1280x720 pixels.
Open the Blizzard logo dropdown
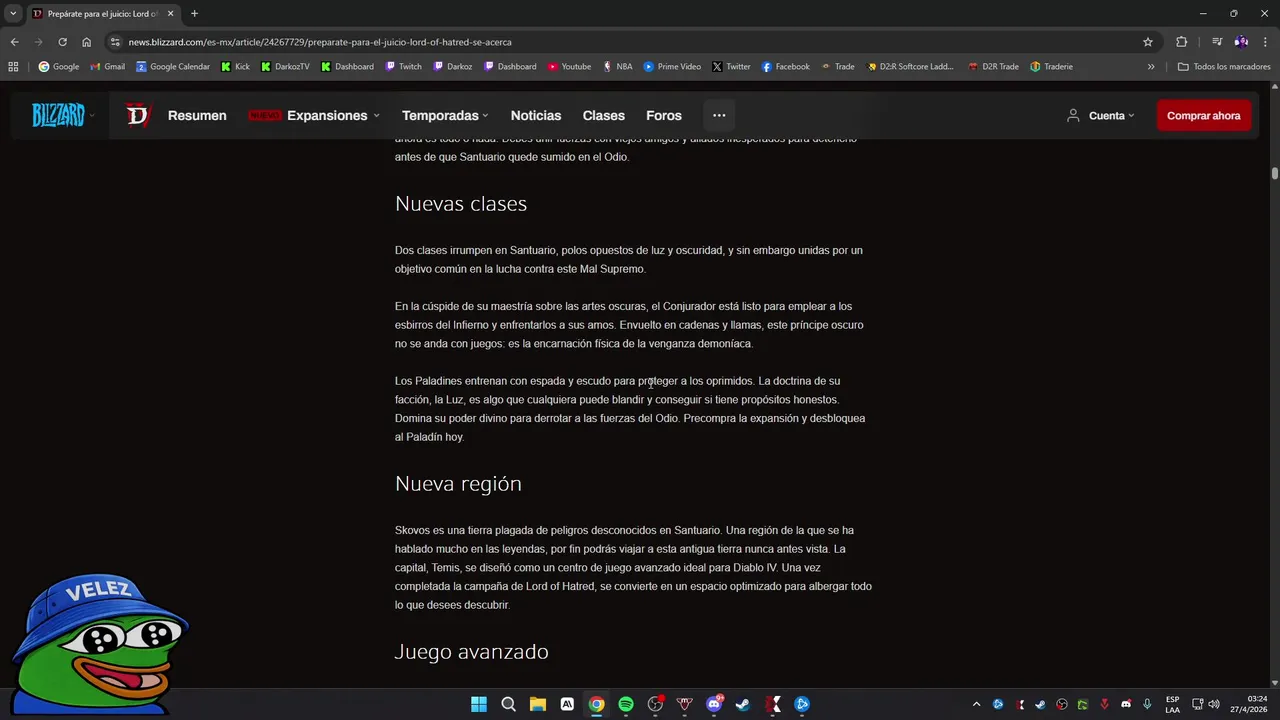pyautogui.click(x=62, y=115)
